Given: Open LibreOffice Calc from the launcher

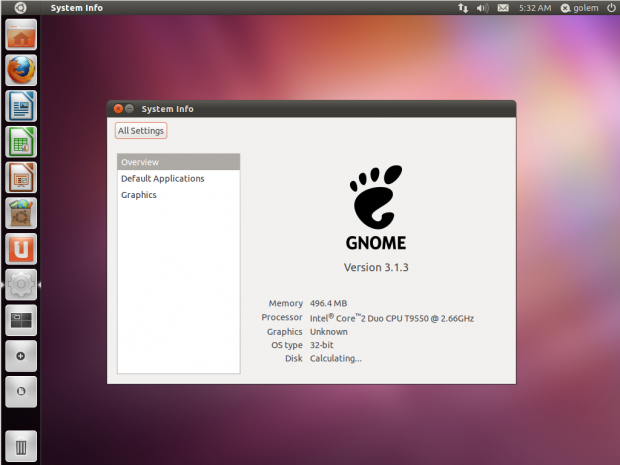Looking at the screenshot, I should [21, 142].
